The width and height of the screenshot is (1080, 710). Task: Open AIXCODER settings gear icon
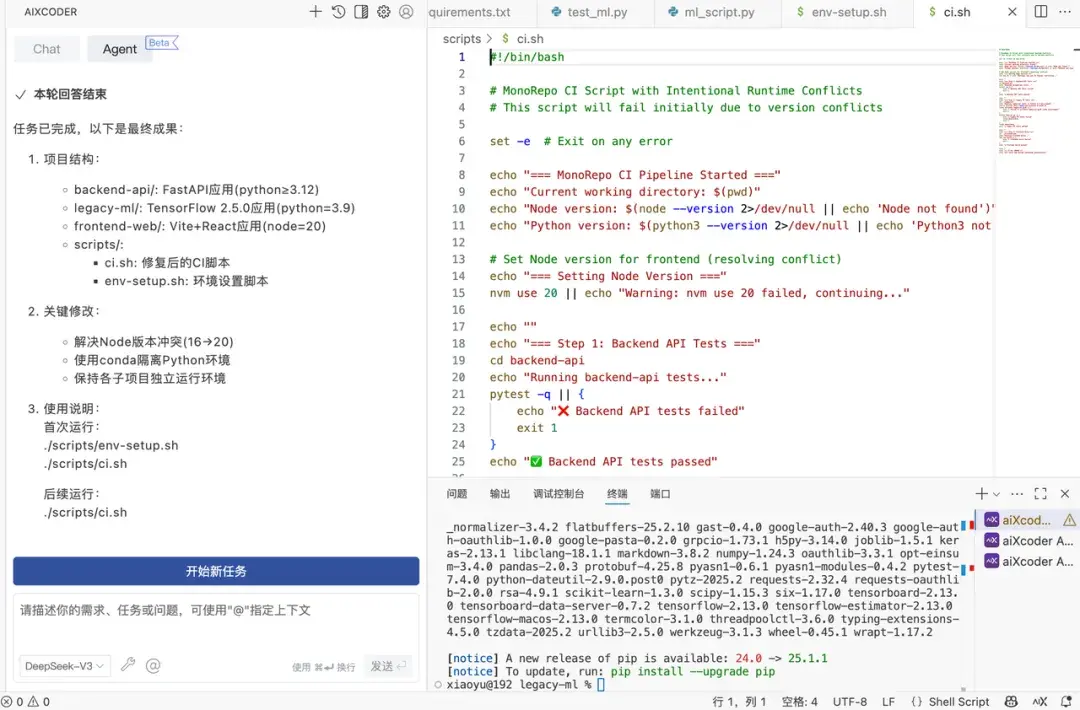pyautogui.click(x=384, y=12)
